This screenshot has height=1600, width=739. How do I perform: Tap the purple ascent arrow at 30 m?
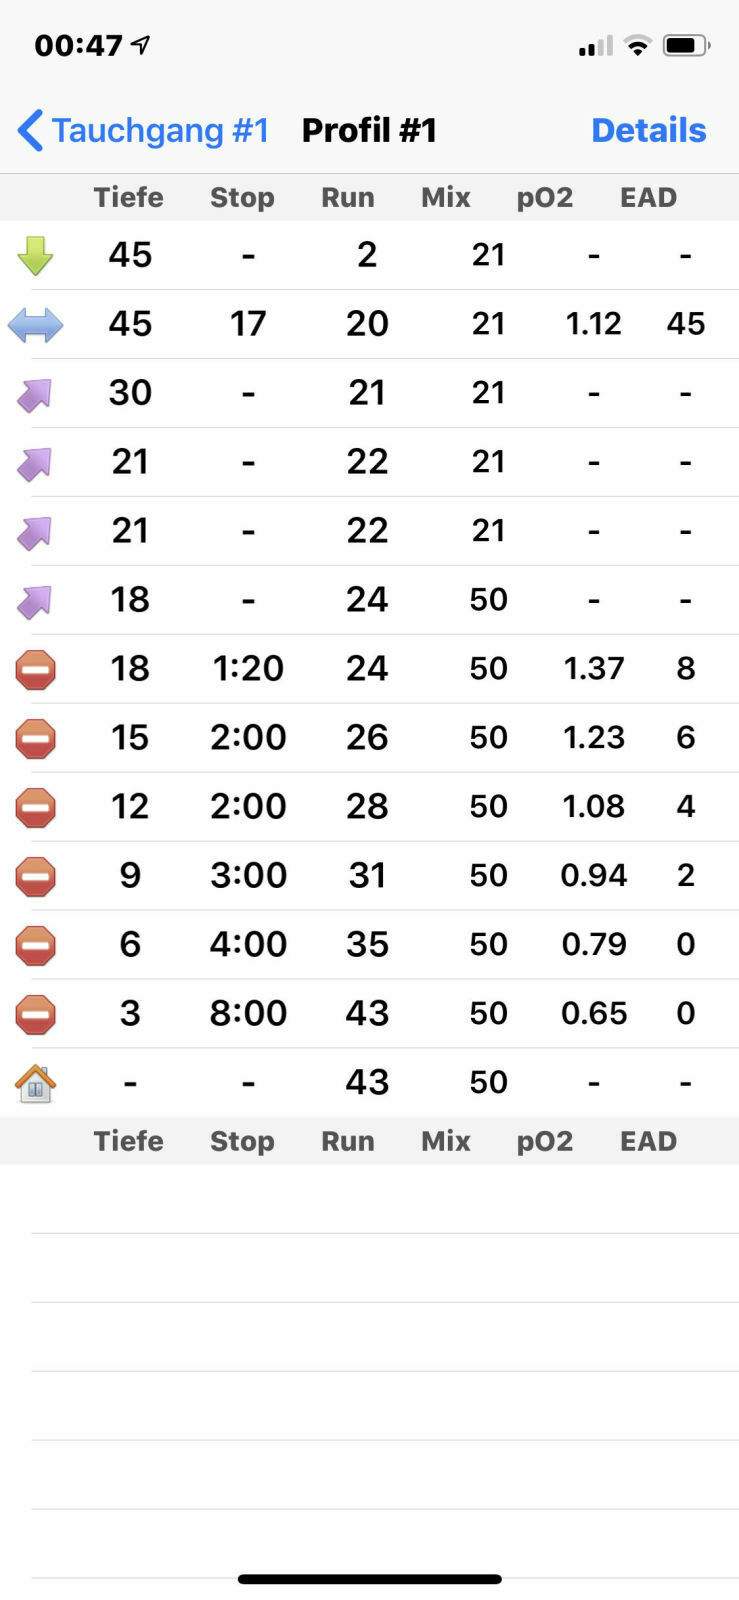35,394
